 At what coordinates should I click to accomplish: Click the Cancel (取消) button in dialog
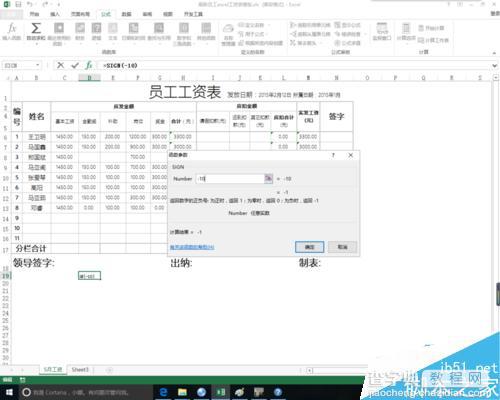342,247
